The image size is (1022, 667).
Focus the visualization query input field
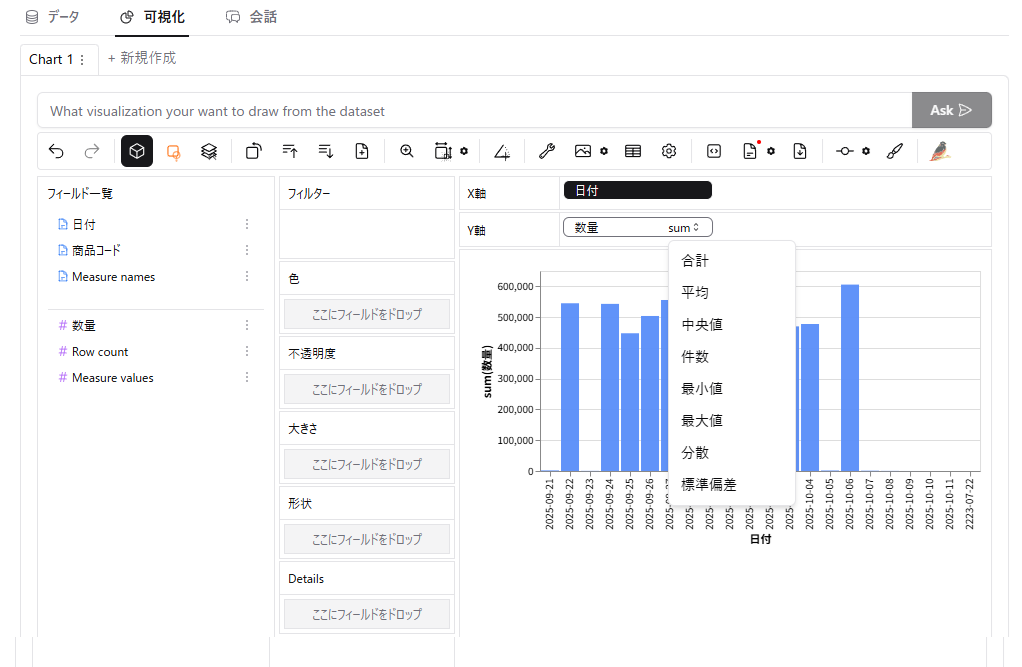click(x=474, y=111)
